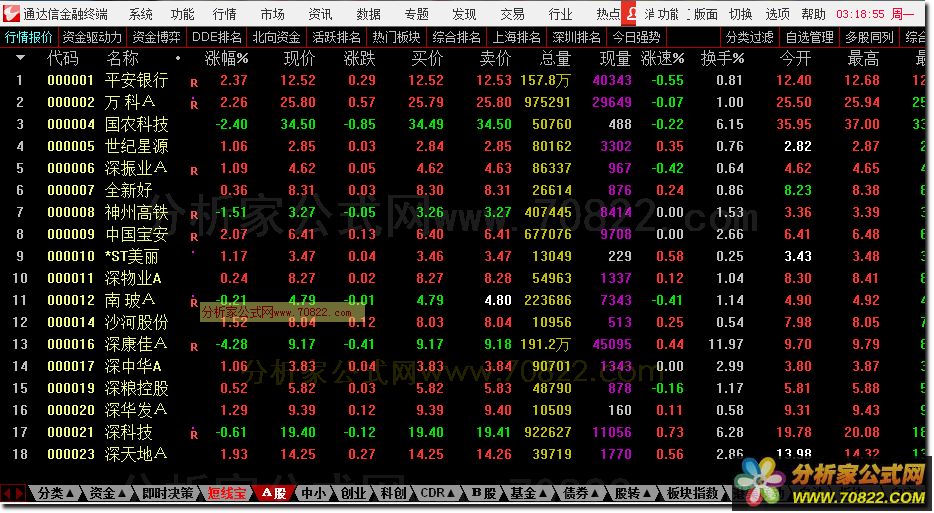Screen dimensions: 934x513
Task: Click the 多股同列 button
Action: [x=869, y=37]
